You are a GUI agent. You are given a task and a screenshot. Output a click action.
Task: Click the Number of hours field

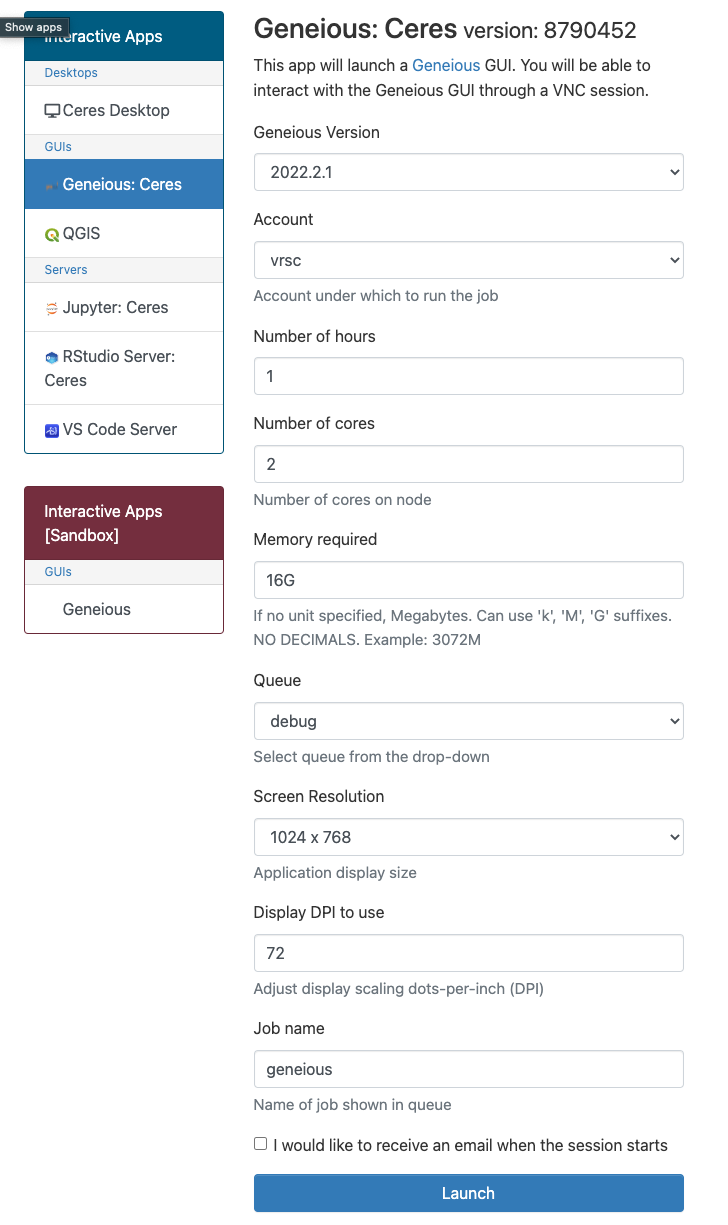tap(468, 376)
